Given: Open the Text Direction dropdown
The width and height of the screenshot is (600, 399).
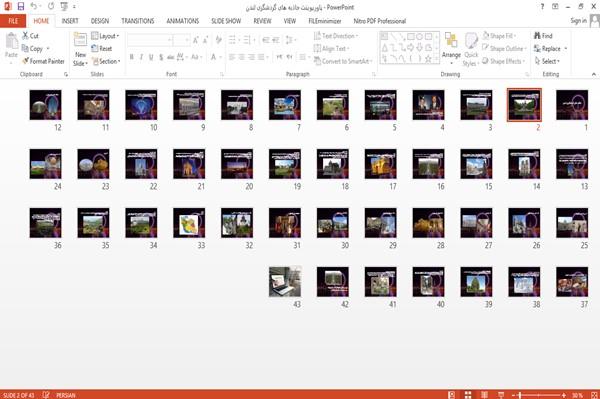Looking at the screenshot, I should 336,36.
